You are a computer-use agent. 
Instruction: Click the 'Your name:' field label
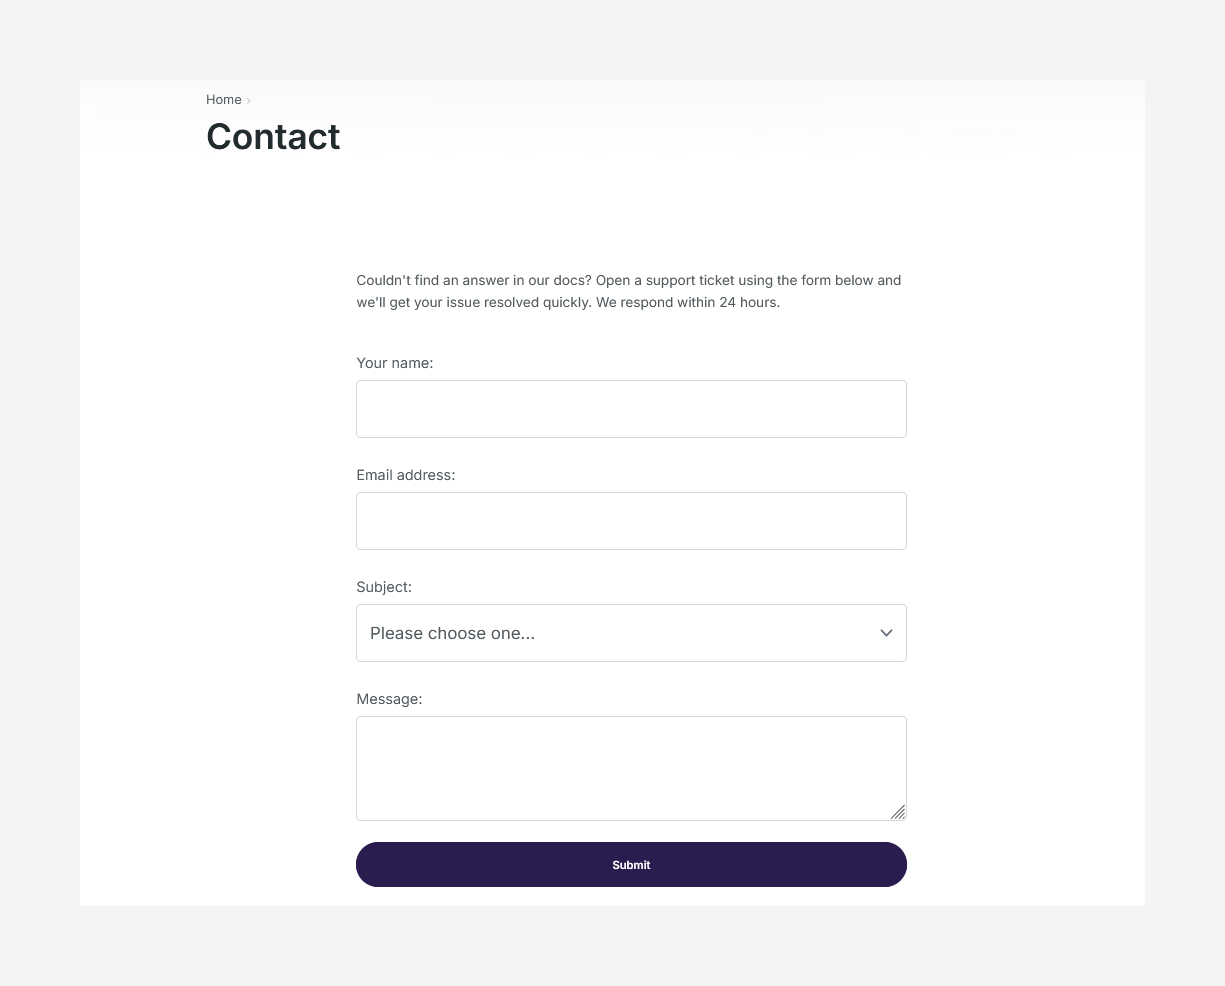click(x=394, y=363)
